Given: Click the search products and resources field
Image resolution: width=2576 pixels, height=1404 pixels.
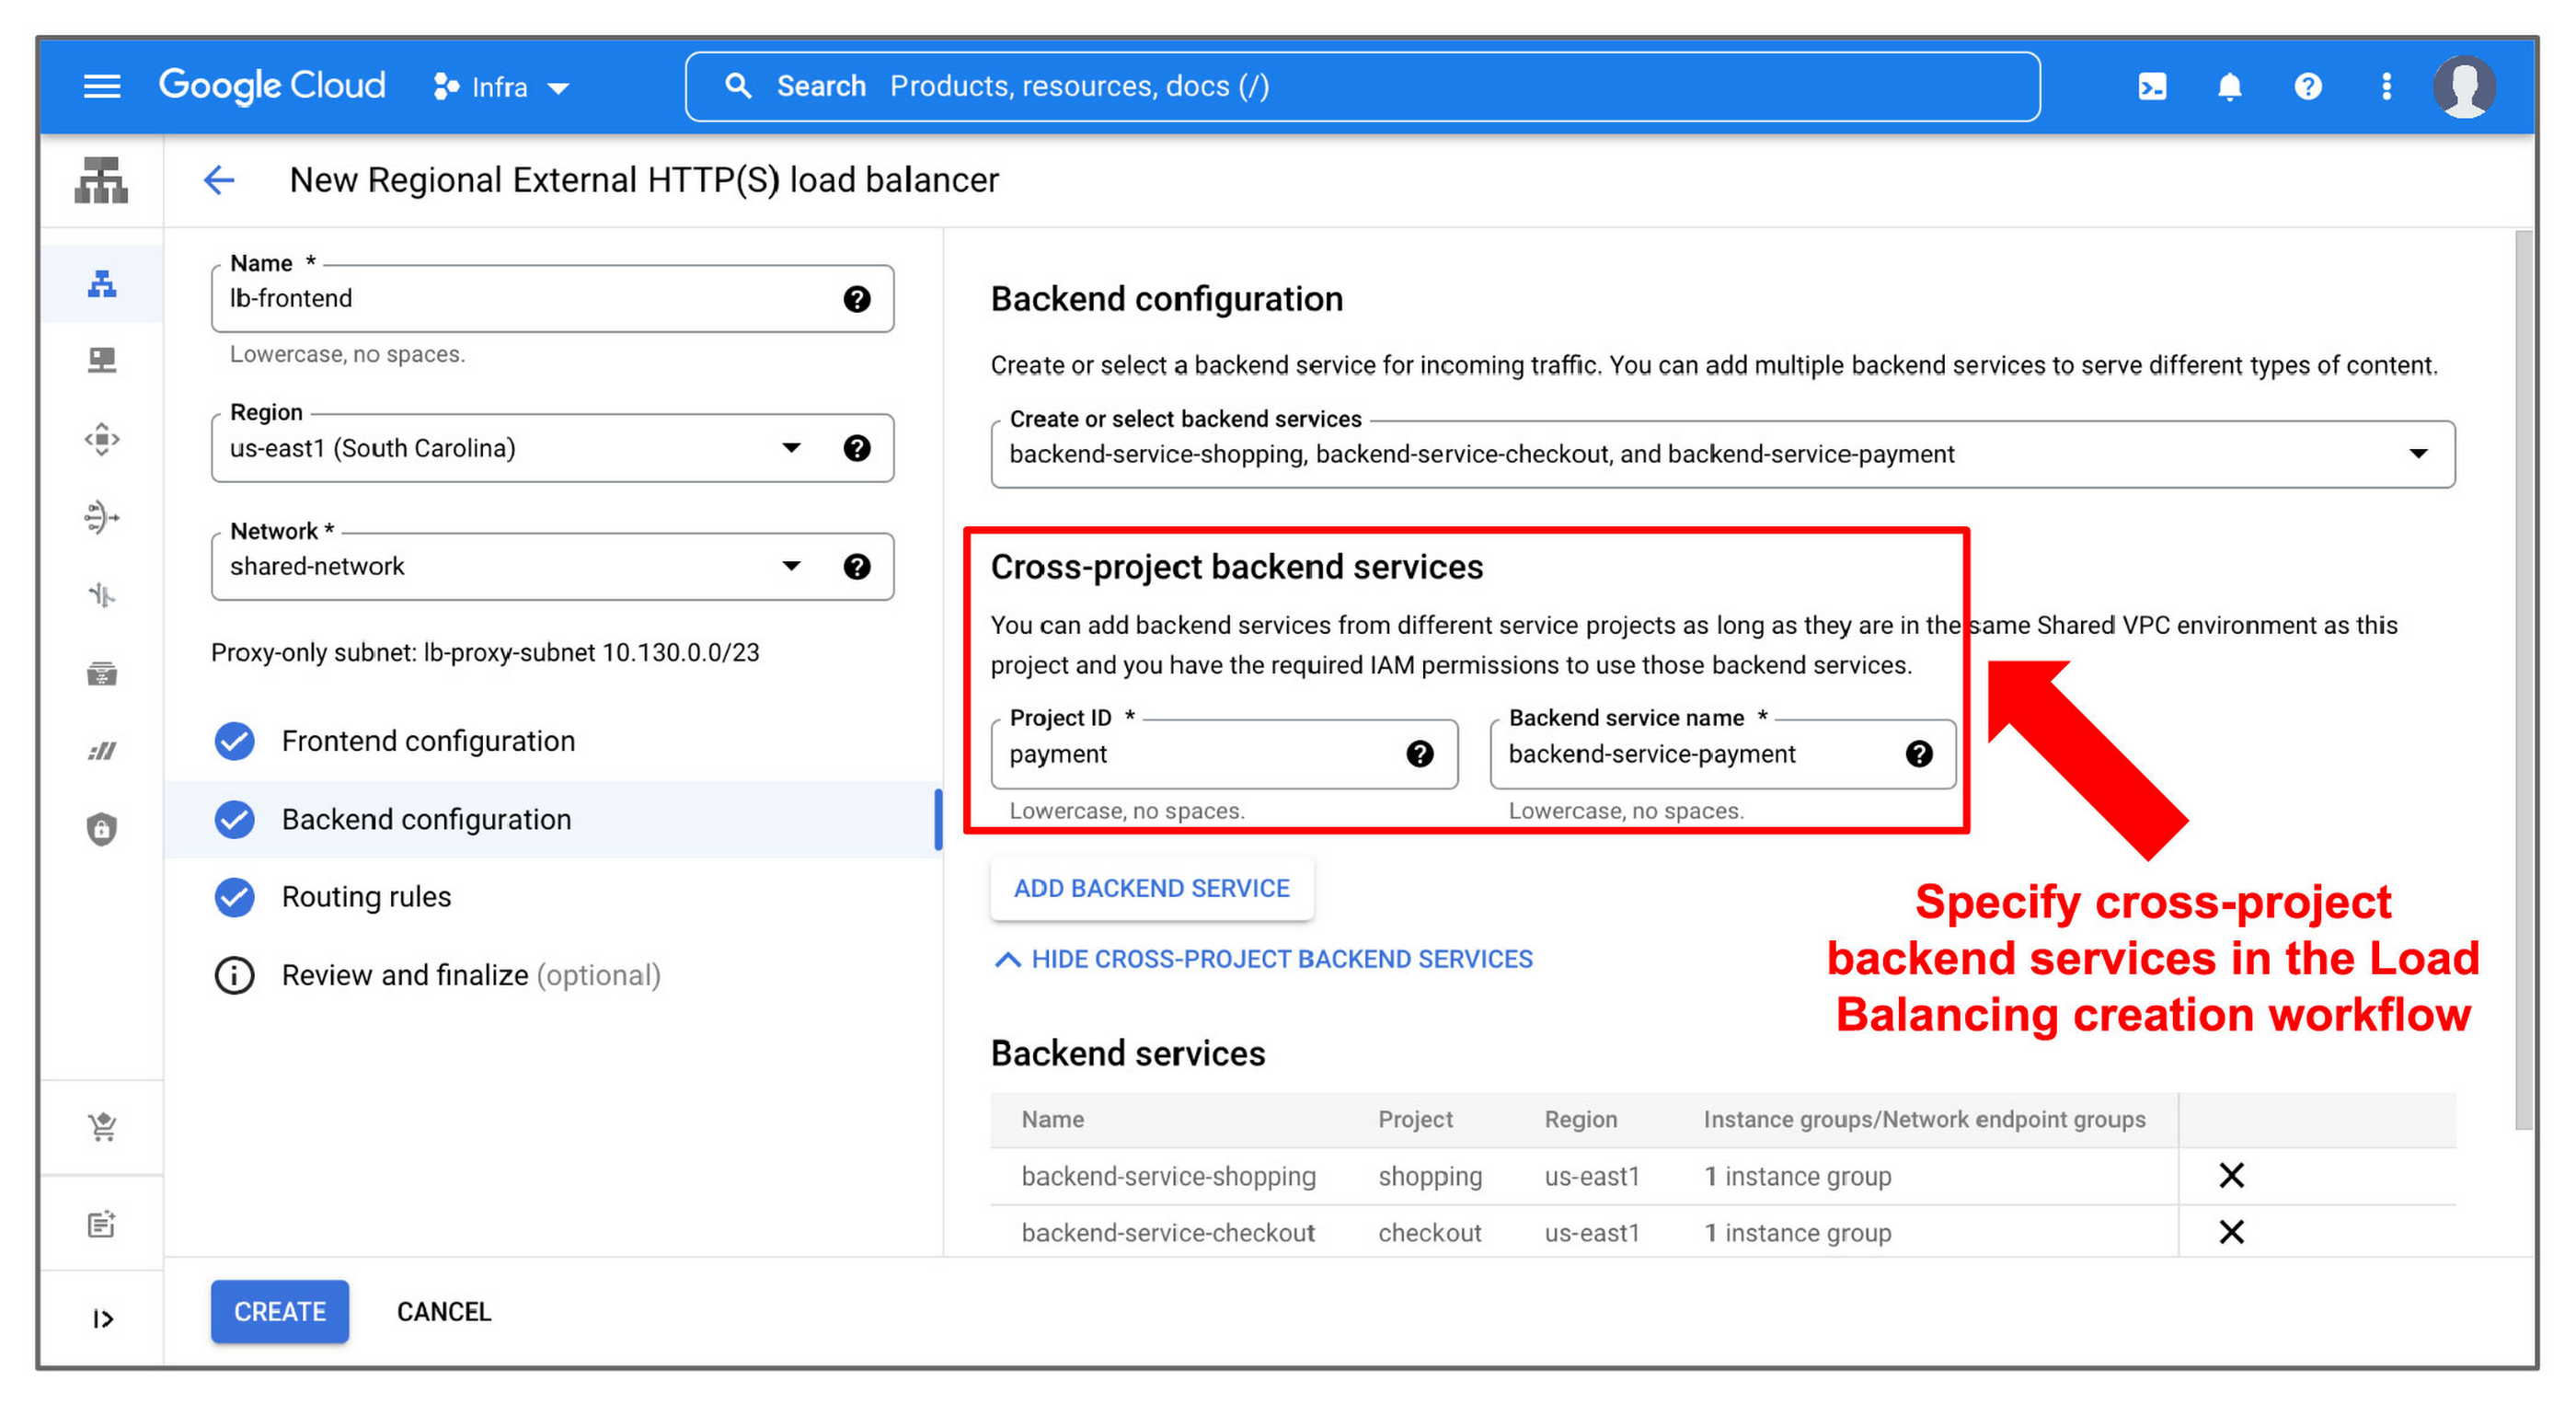Looking at the screenshot, I should click(1362, 87).
